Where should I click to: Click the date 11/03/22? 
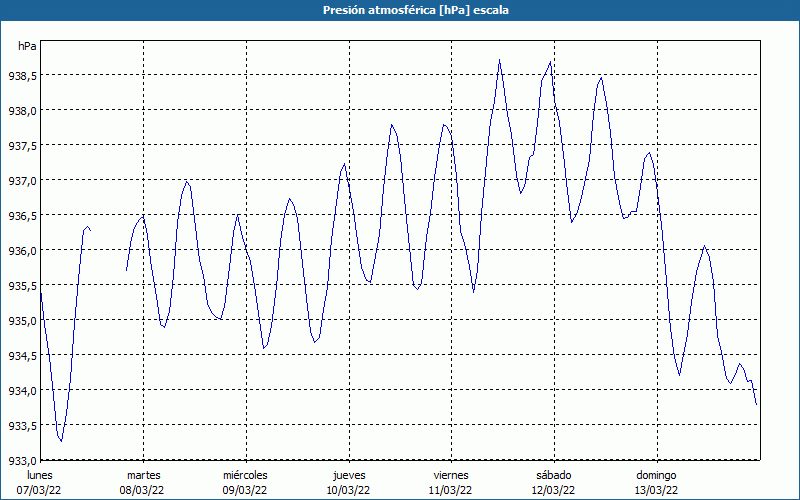pyautogui.click(x=451, y=490)
